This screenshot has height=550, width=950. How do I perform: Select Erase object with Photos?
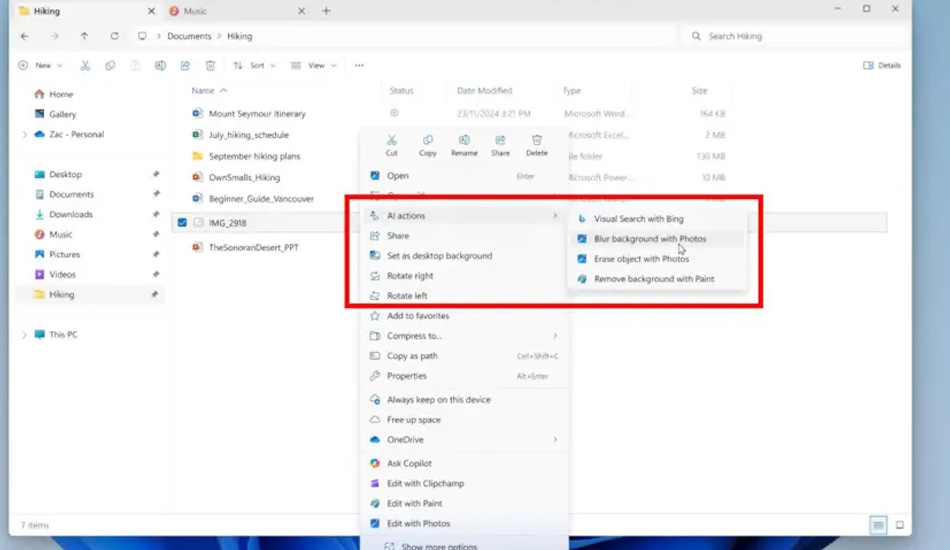click(x=657, y=259)
